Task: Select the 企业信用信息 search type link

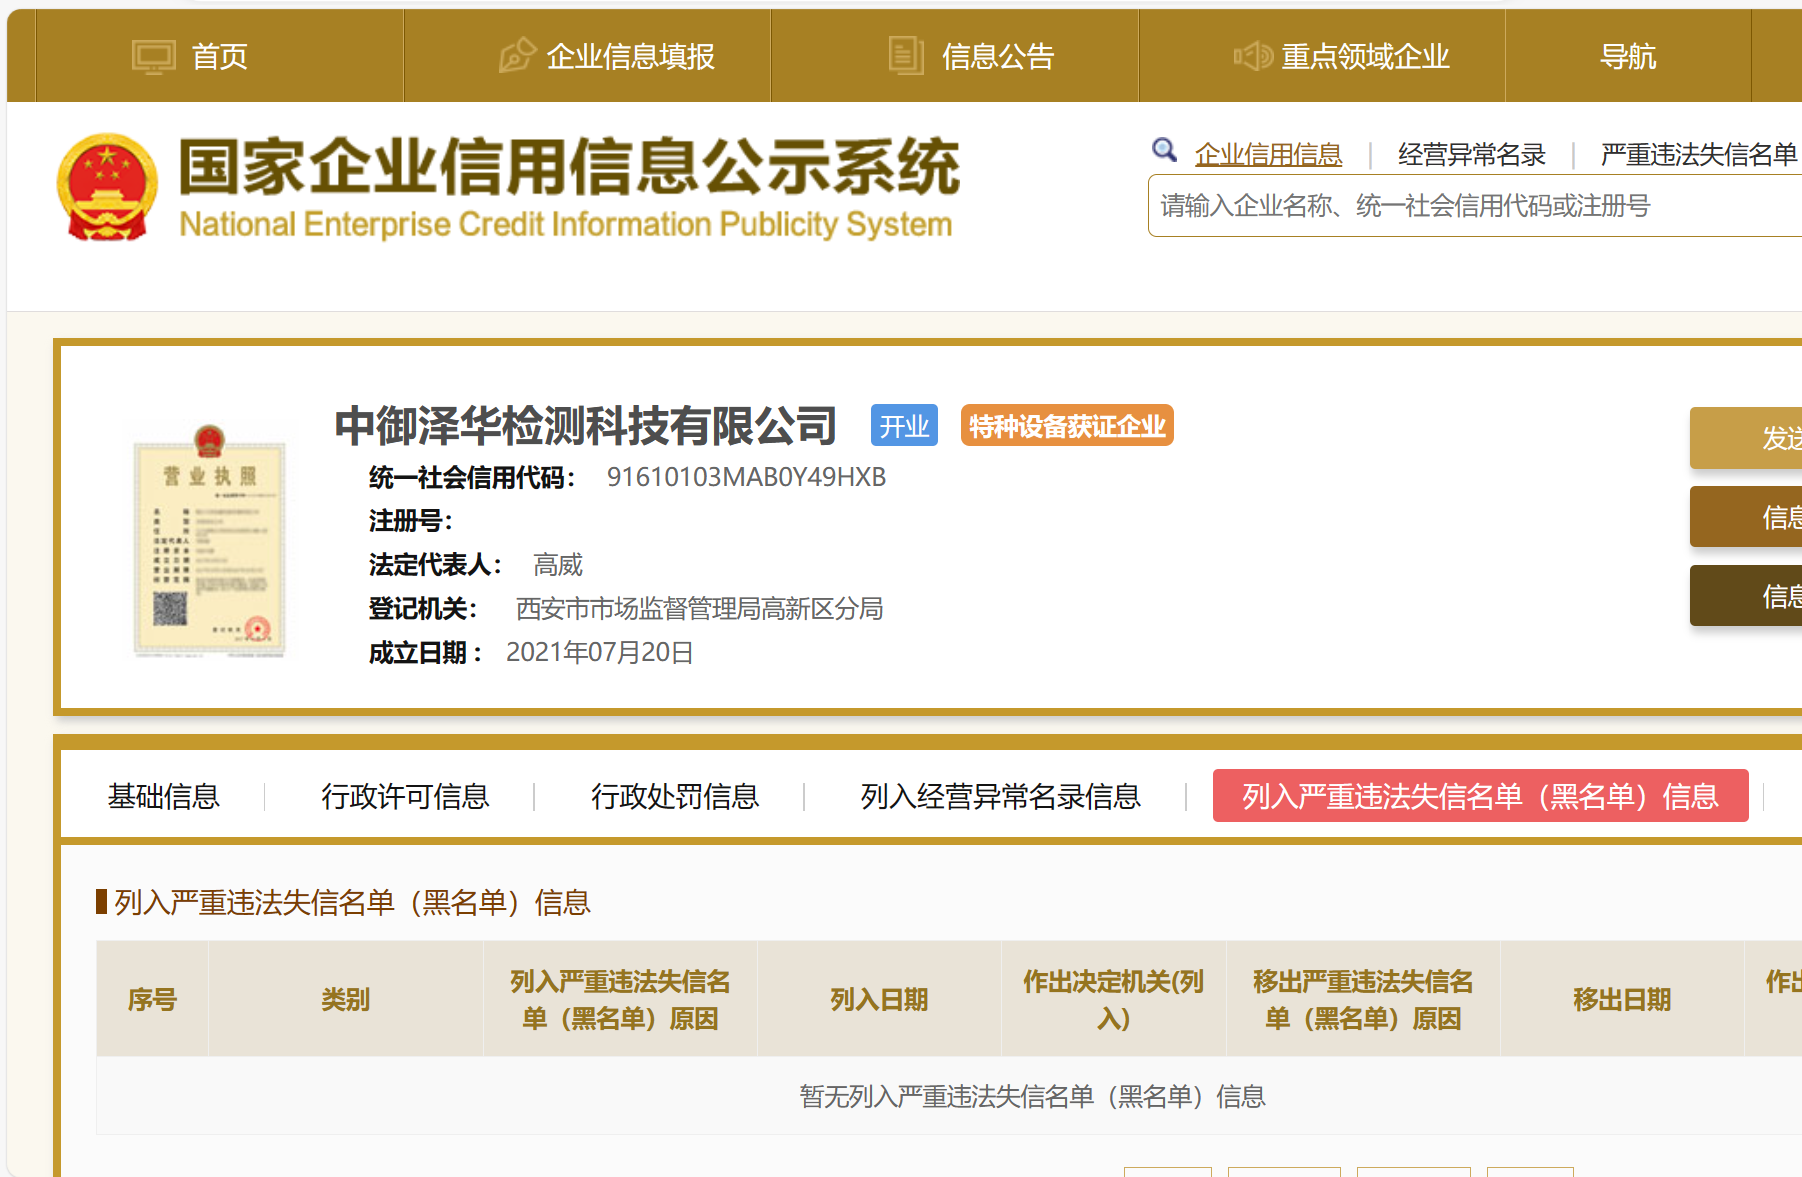Action: pyautogui.click(x=1268, y=154)
